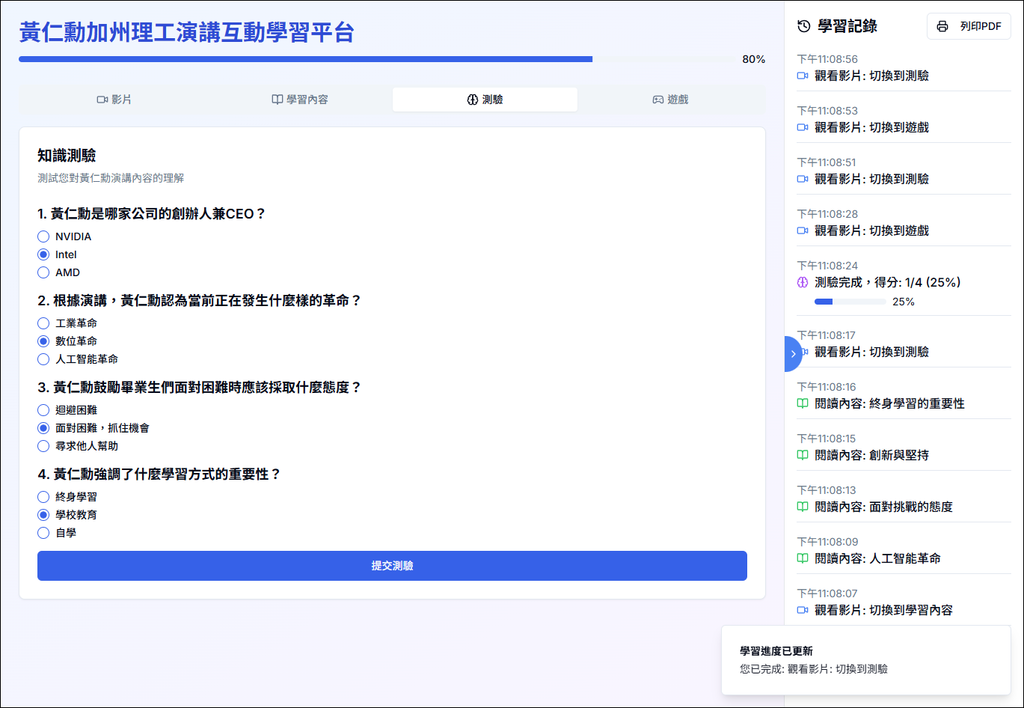Viewport: 1024px width, 708px height.
Task: Click the 提交測驗 submit button
Action: click(x=392, y=566)
